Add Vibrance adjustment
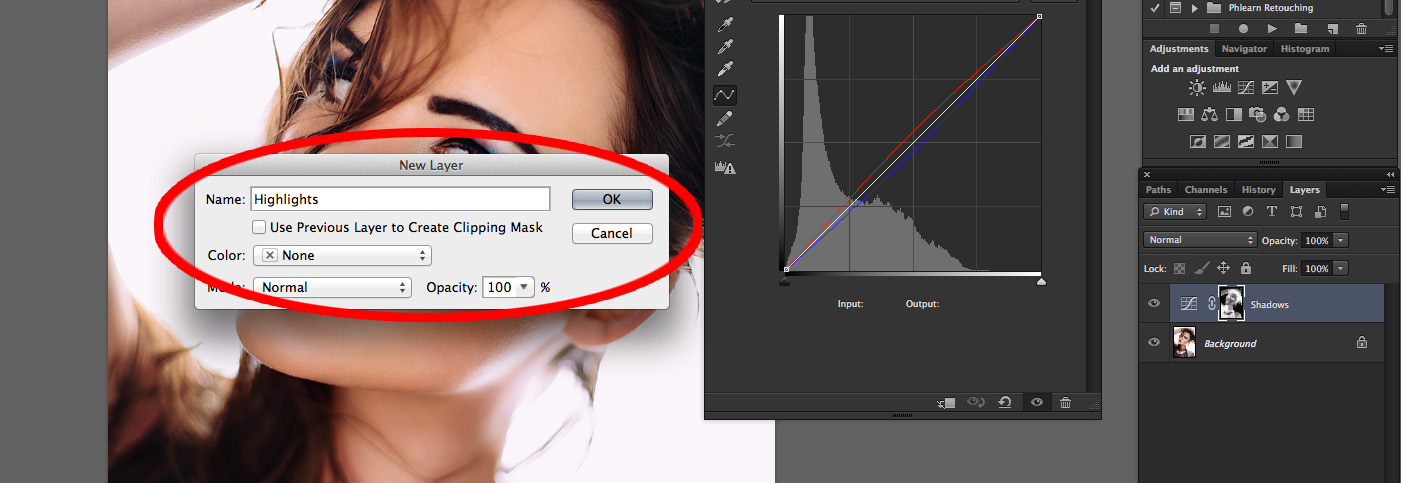The height and width of the screenshot is (483, 1401). pyautogui.click(x=1294, y=88)
